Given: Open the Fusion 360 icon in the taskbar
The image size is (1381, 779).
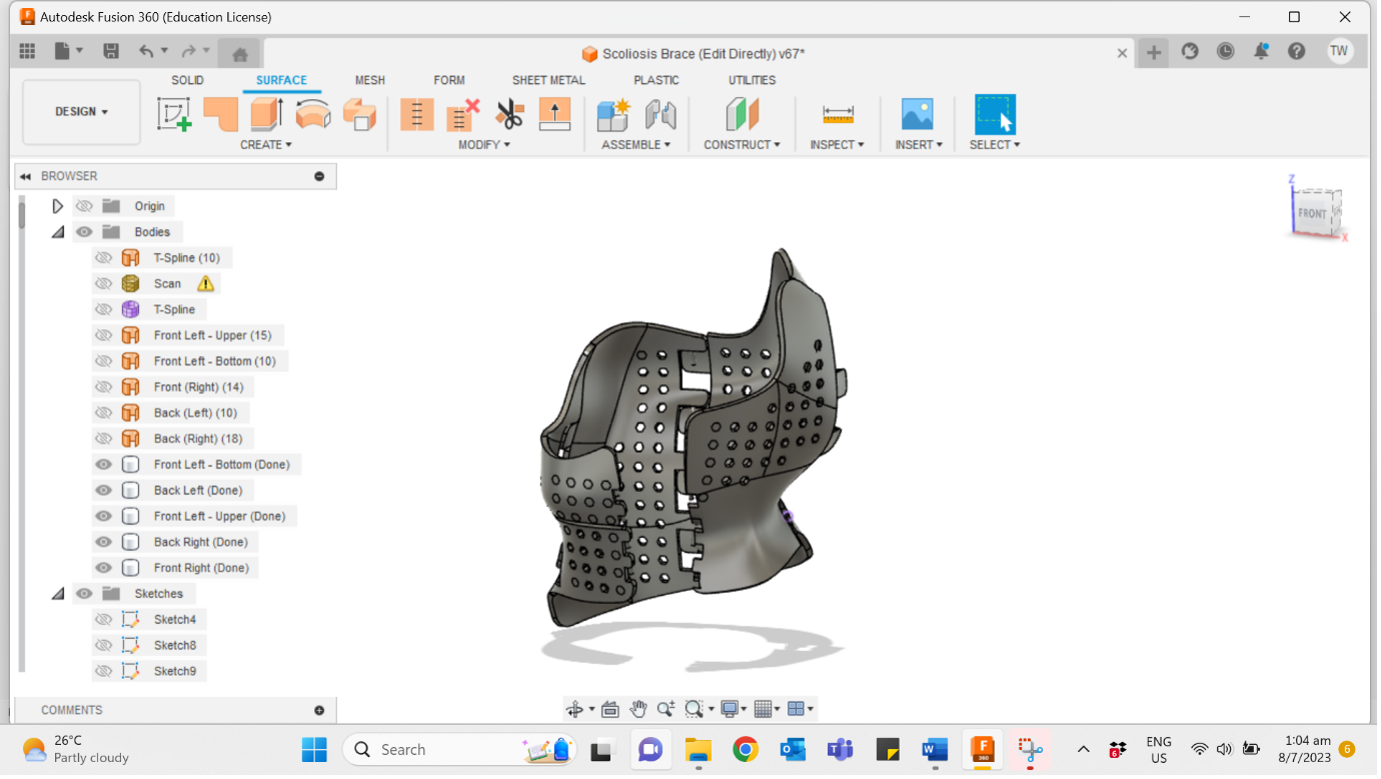Looking at the screenshot, I should tap(983, 749).
